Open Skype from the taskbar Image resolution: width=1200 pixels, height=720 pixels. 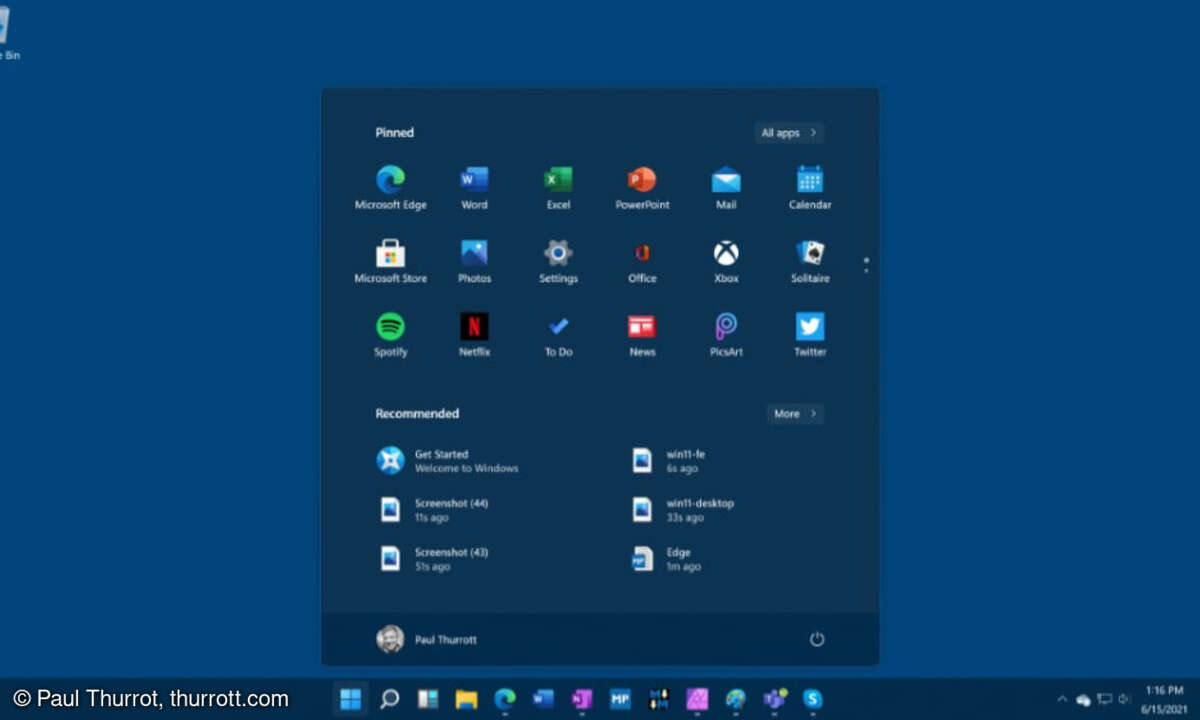pos(812,698)
